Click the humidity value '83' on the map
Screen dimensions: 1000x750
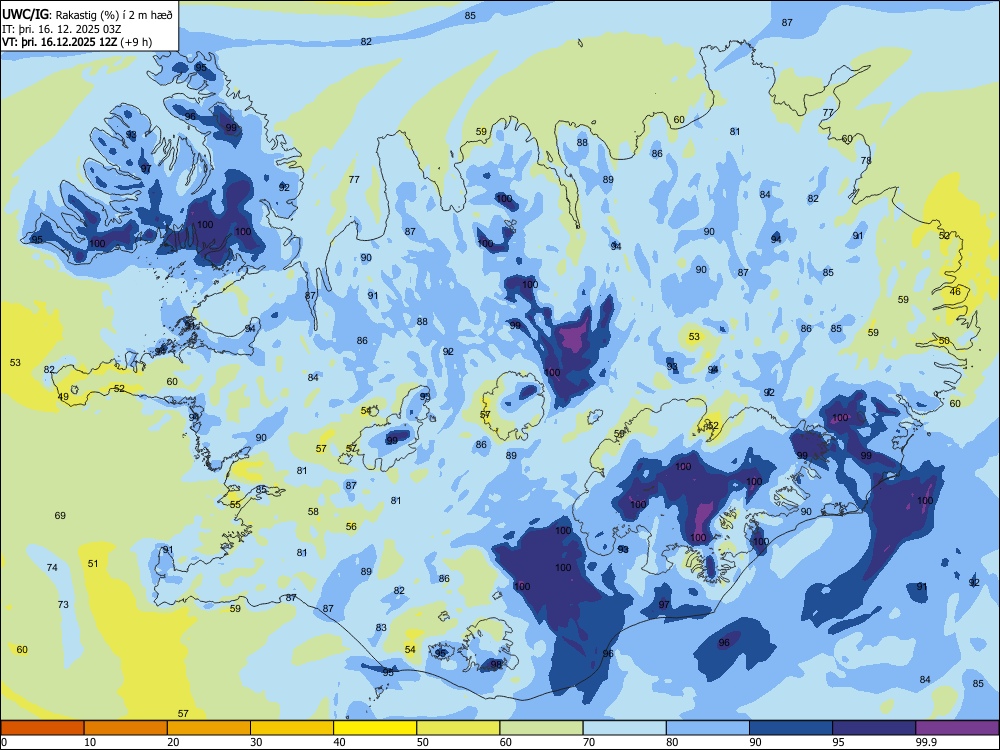click(x=381, y=628)
